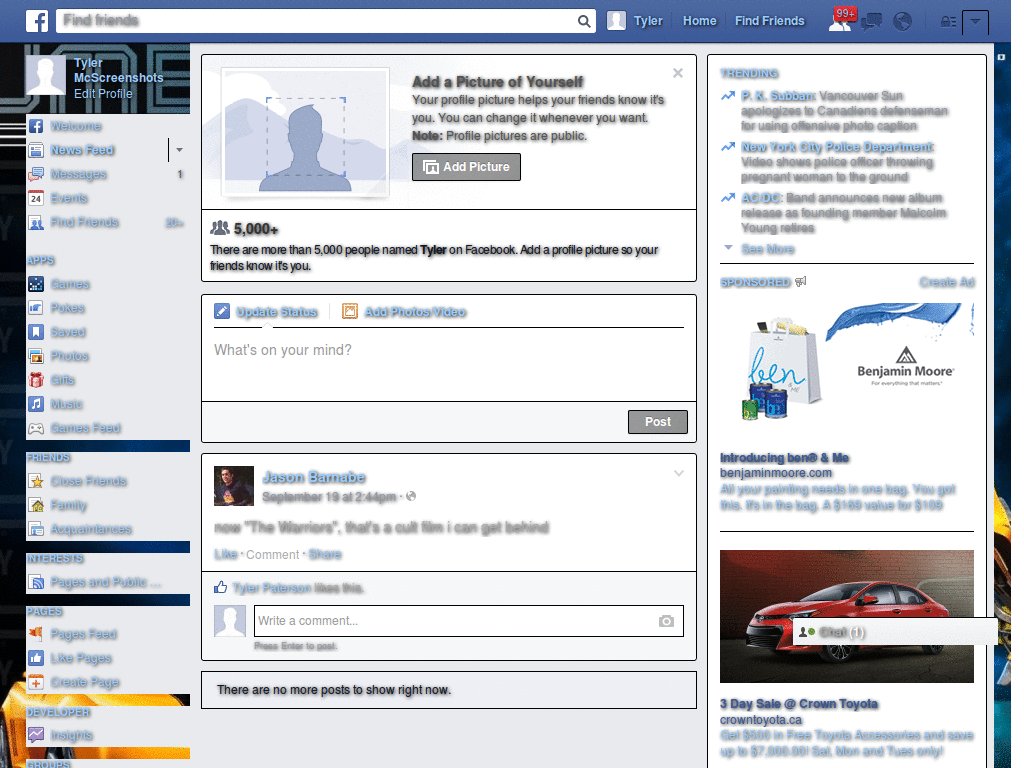Go to Home in top bar
The height and width of the screenshot is (768, 1024).
(699, 21)
